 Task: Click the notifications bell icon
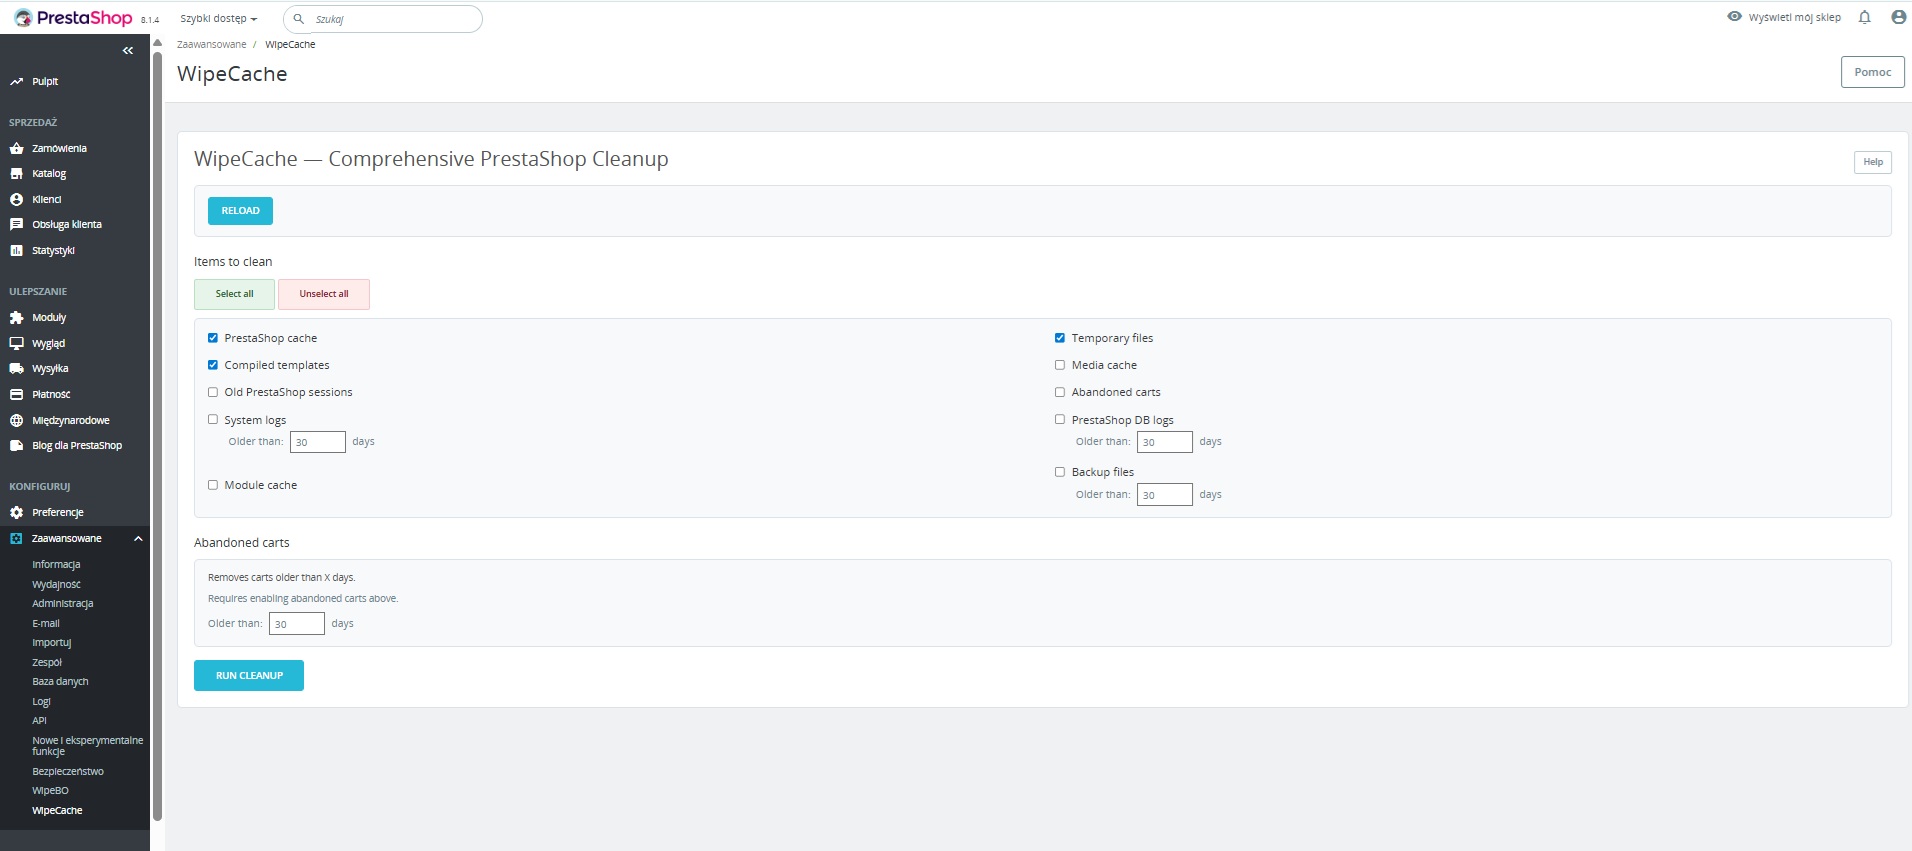tap(1864, 17)
